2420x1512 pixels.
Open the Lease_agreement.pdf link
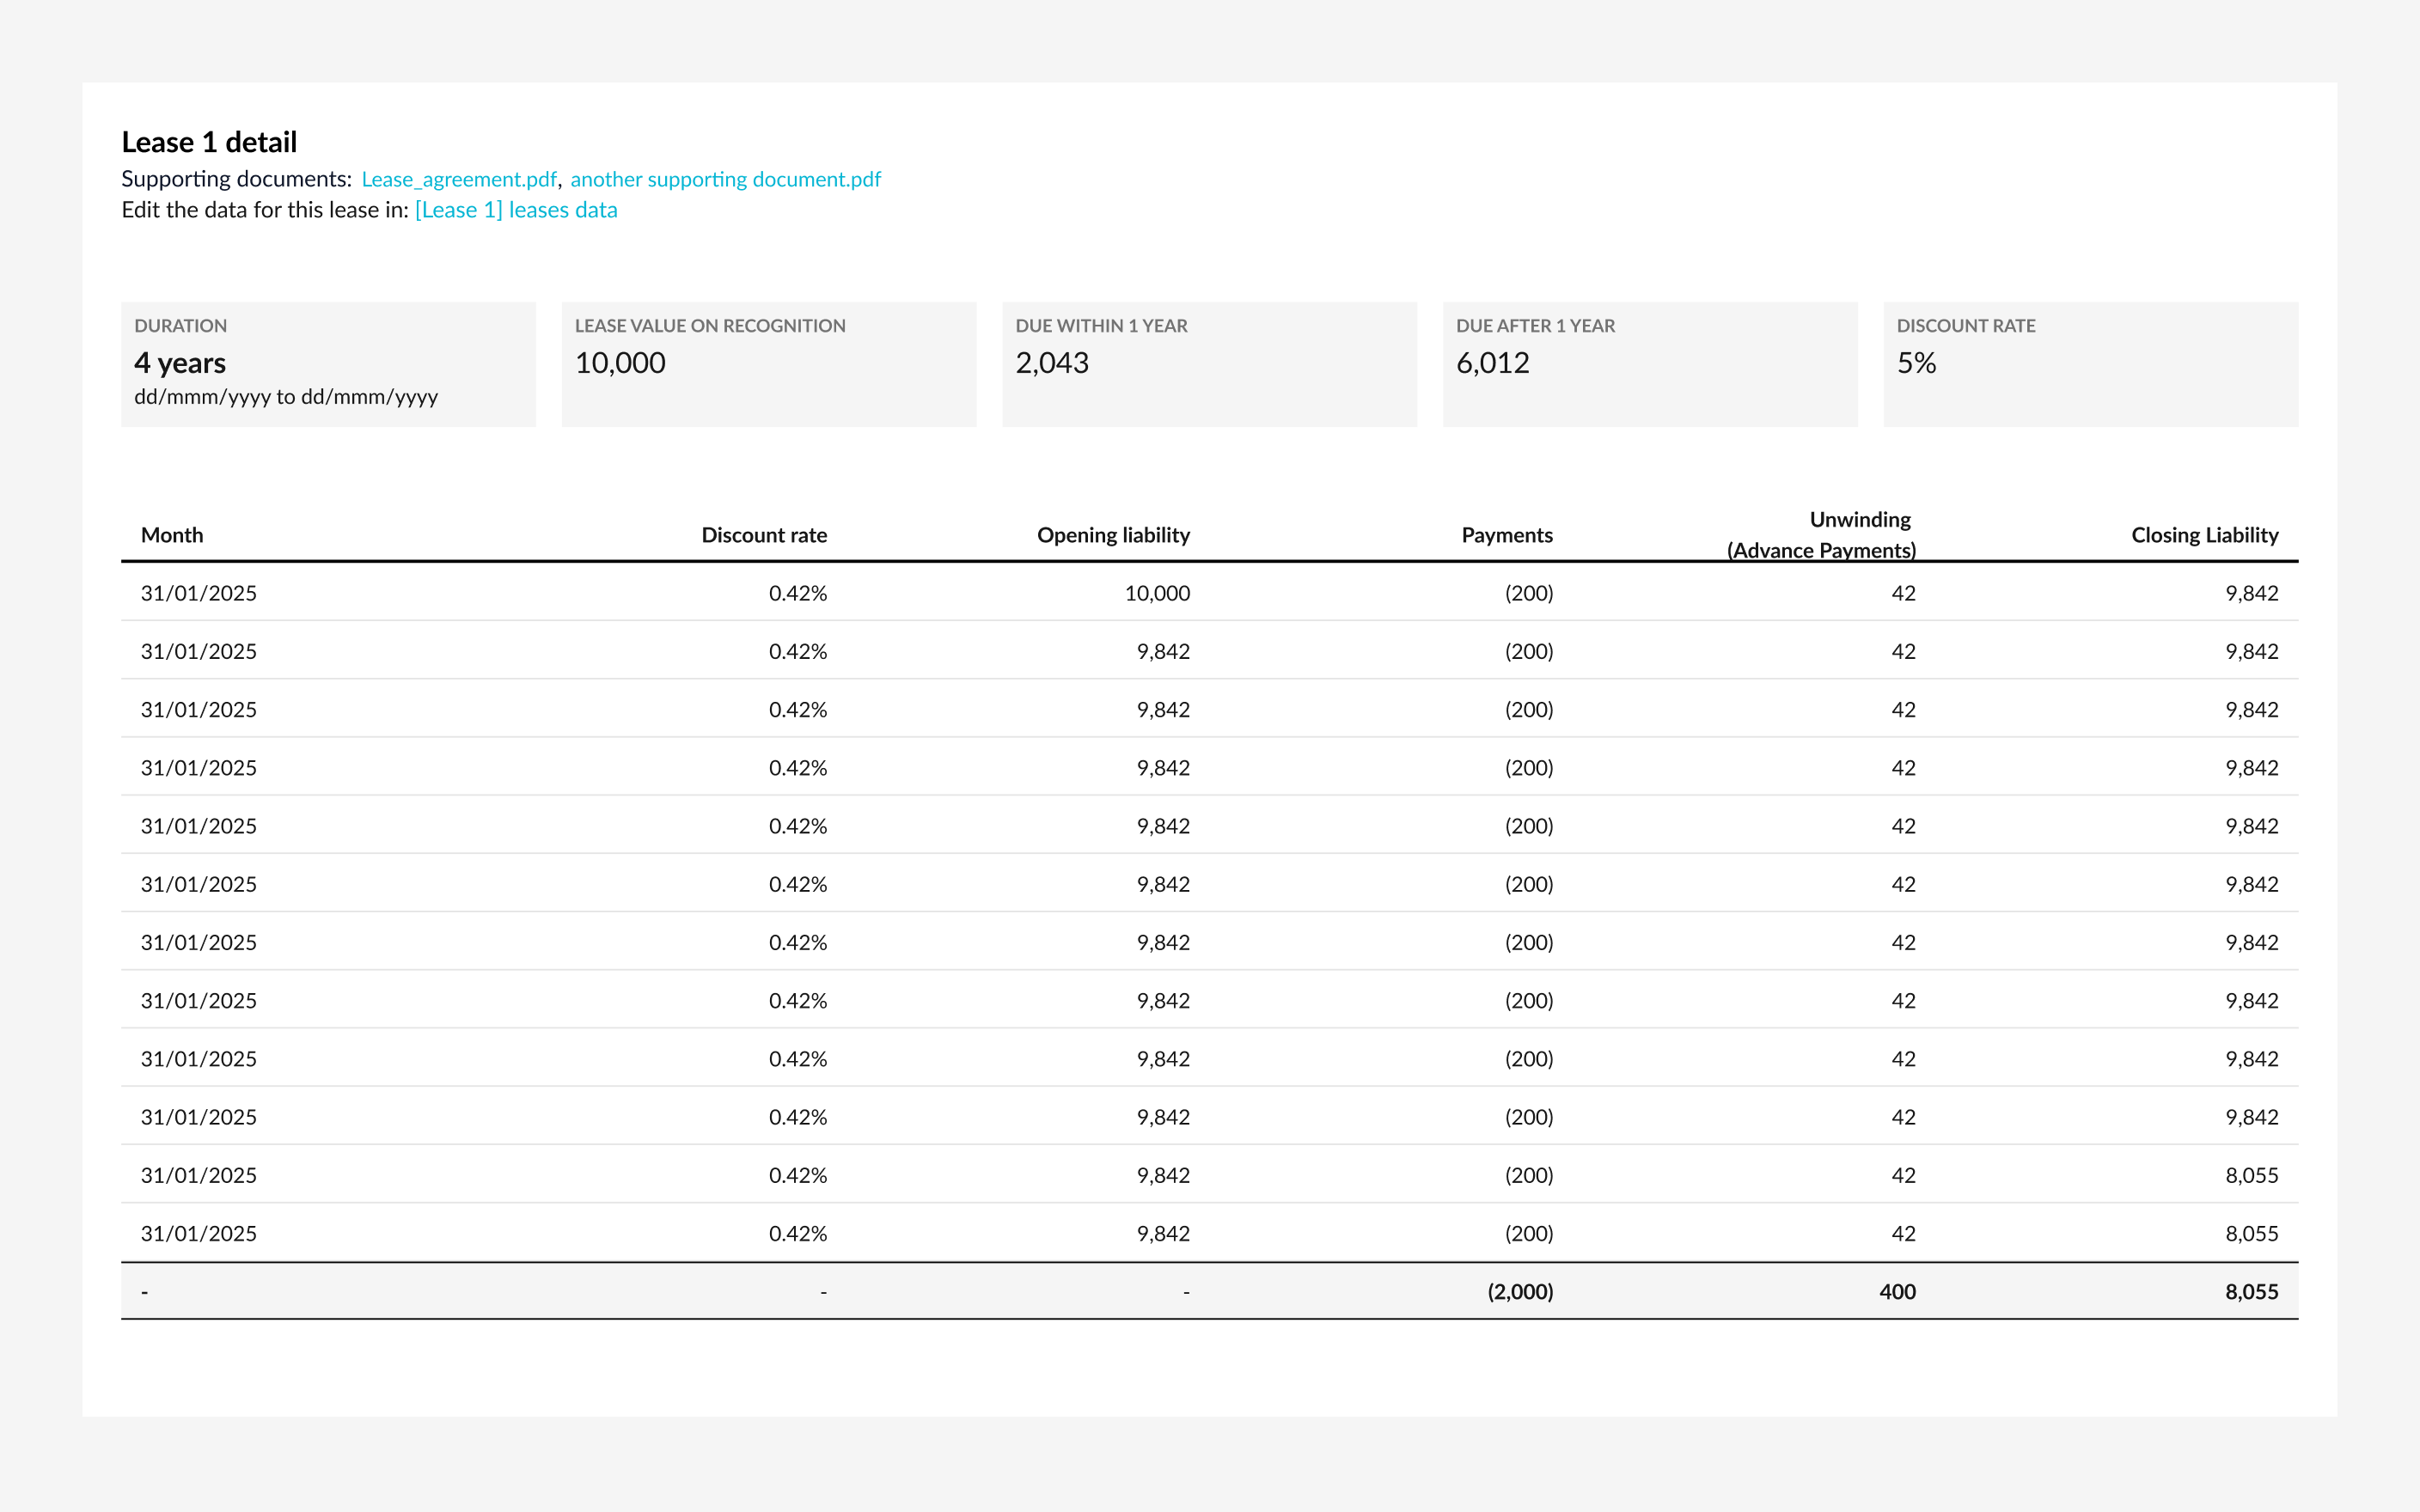[459, 179]
